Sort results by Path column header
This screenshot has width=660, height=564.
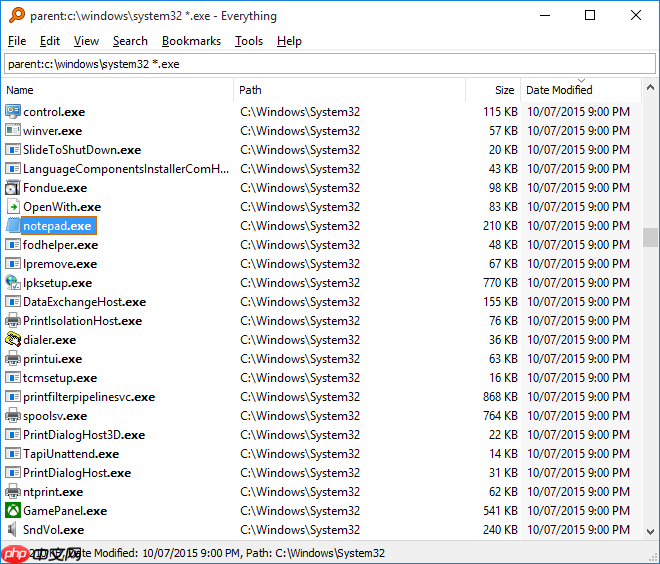350,90
